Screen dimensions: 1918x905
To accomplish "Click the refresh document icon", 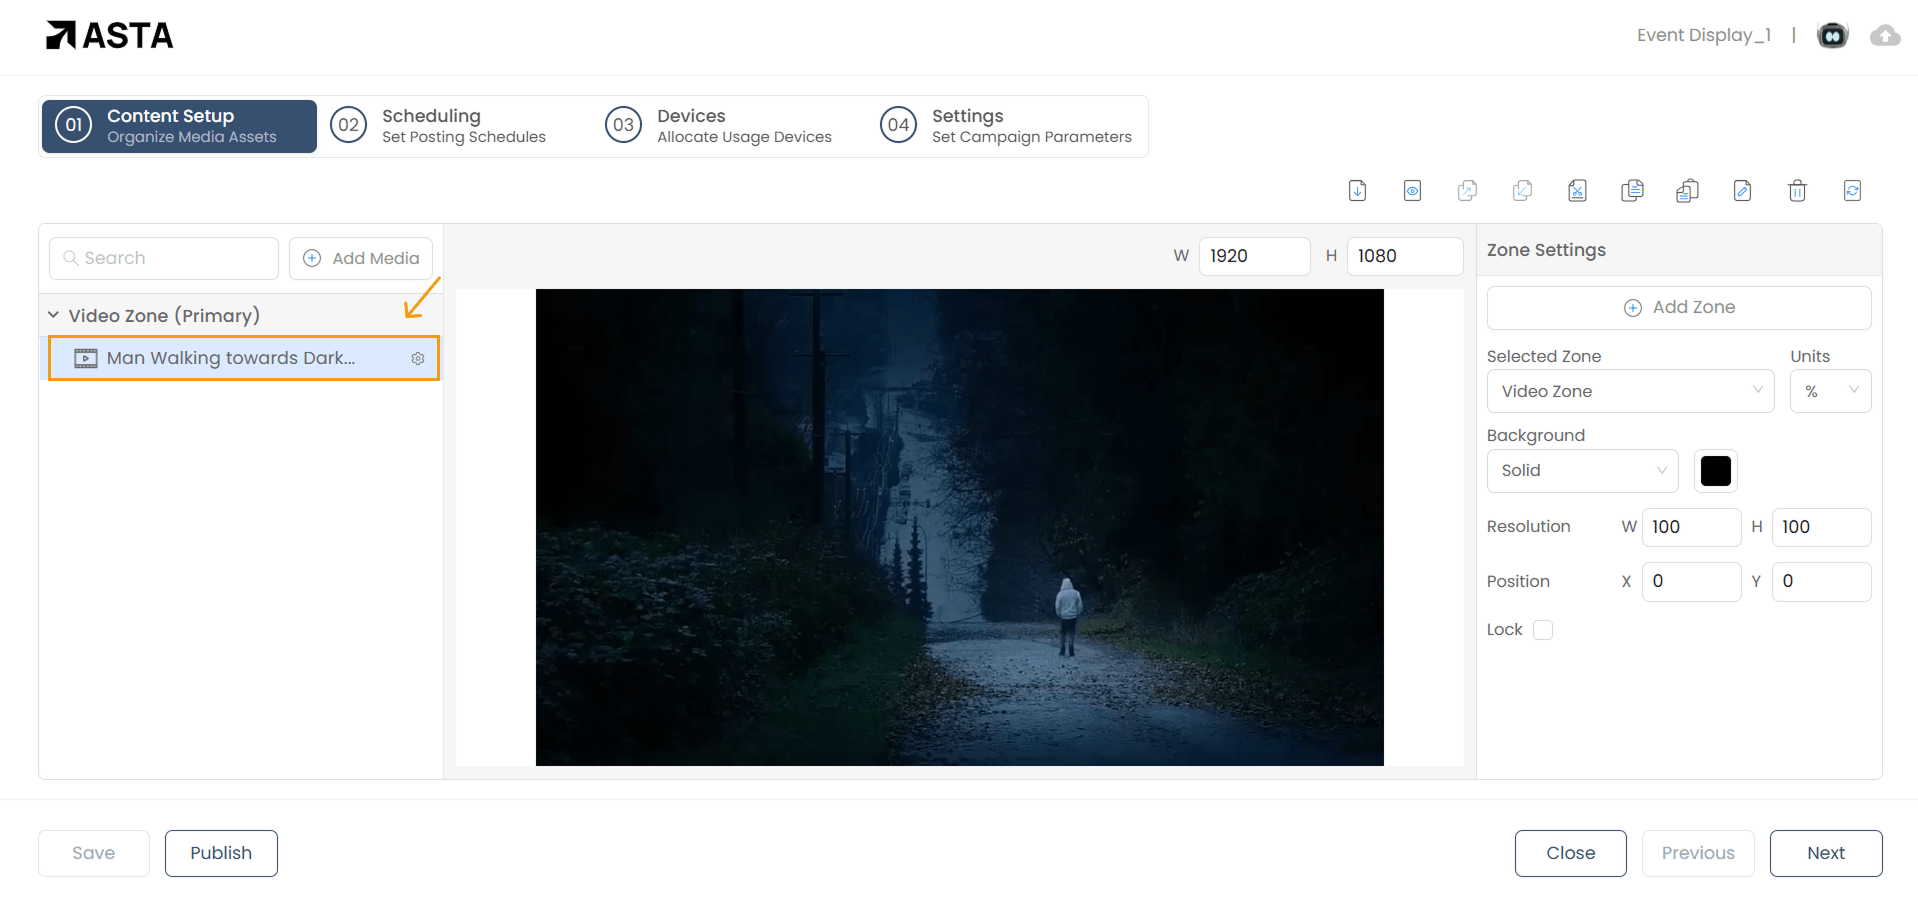I will (1852, 190).
